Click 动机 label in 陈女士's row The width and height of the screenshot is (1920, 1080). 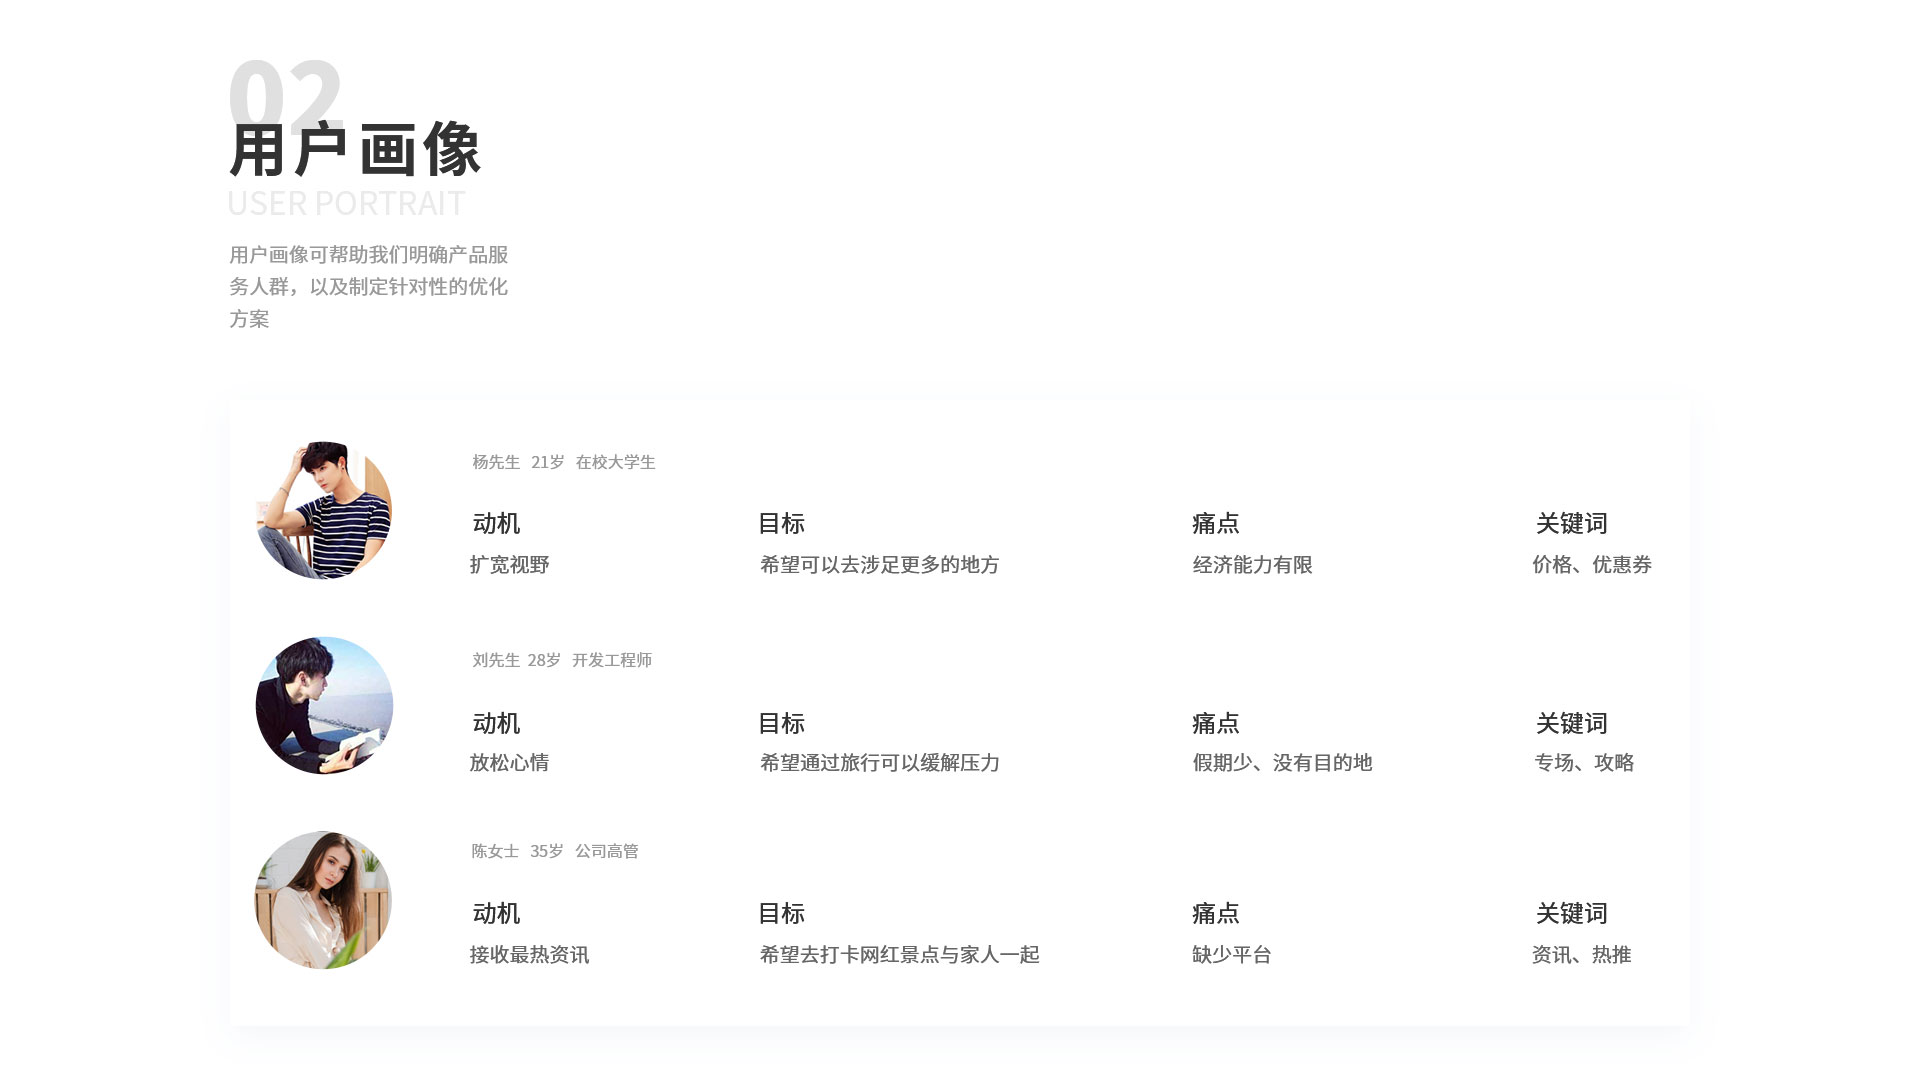pos(496,913)
